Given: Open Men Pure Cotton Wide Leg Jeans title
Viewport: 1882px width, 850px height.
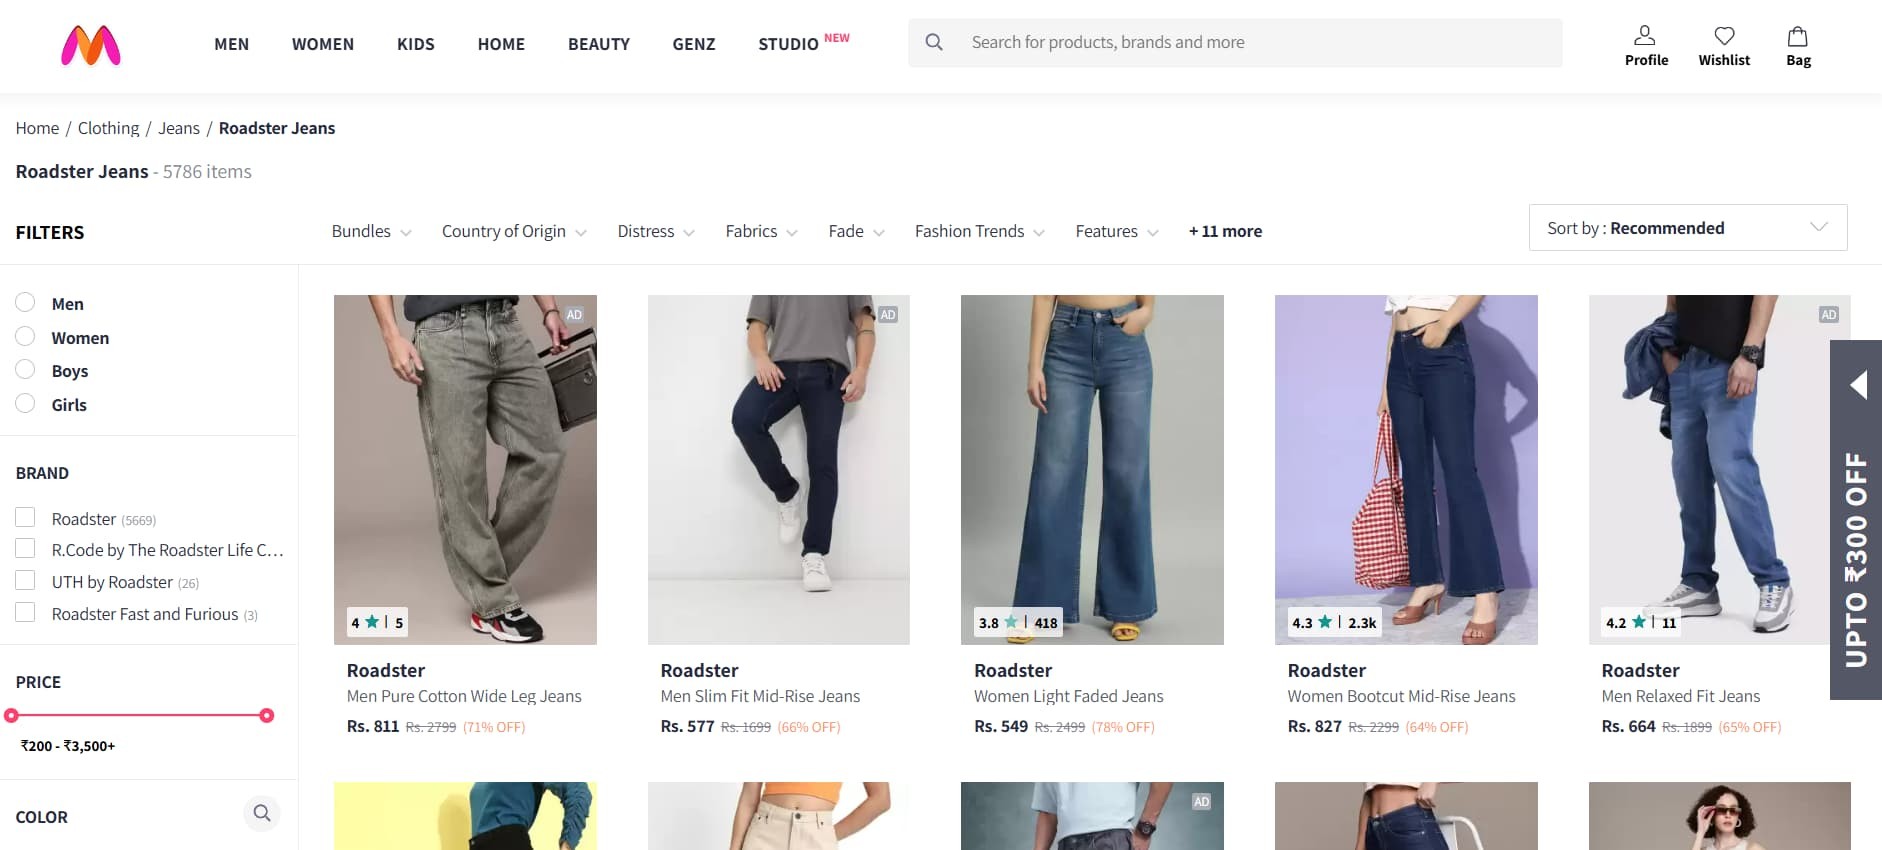Looking at the screenshot, I should click(464, 696).
